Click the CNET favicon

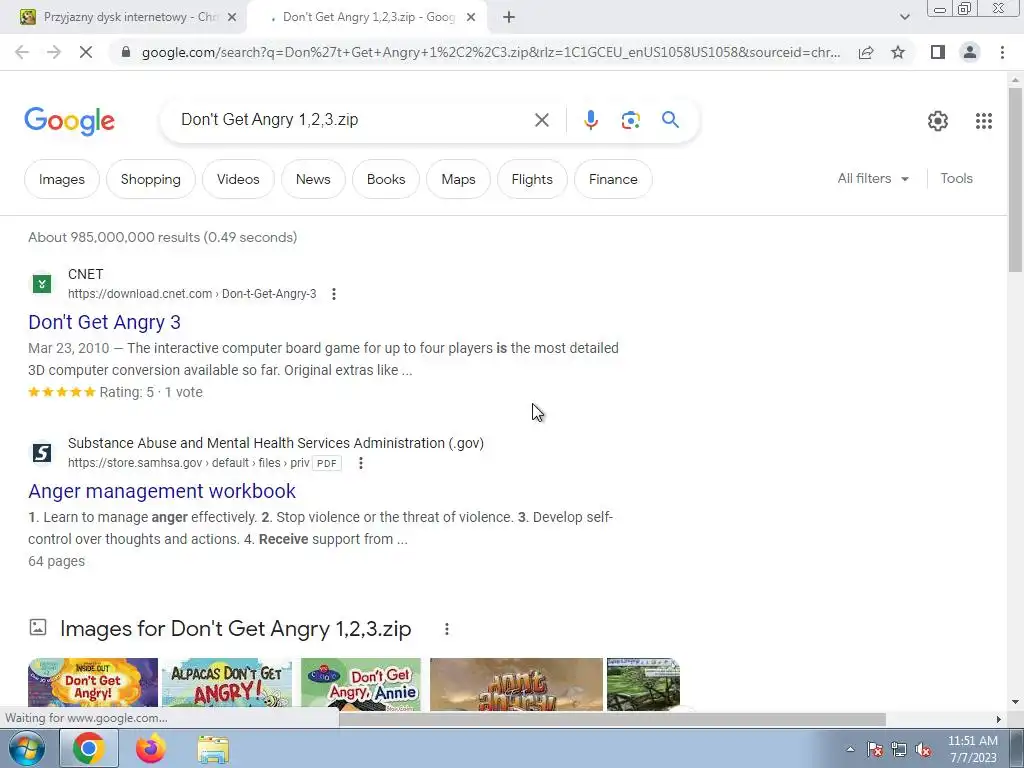coord(42,284)
